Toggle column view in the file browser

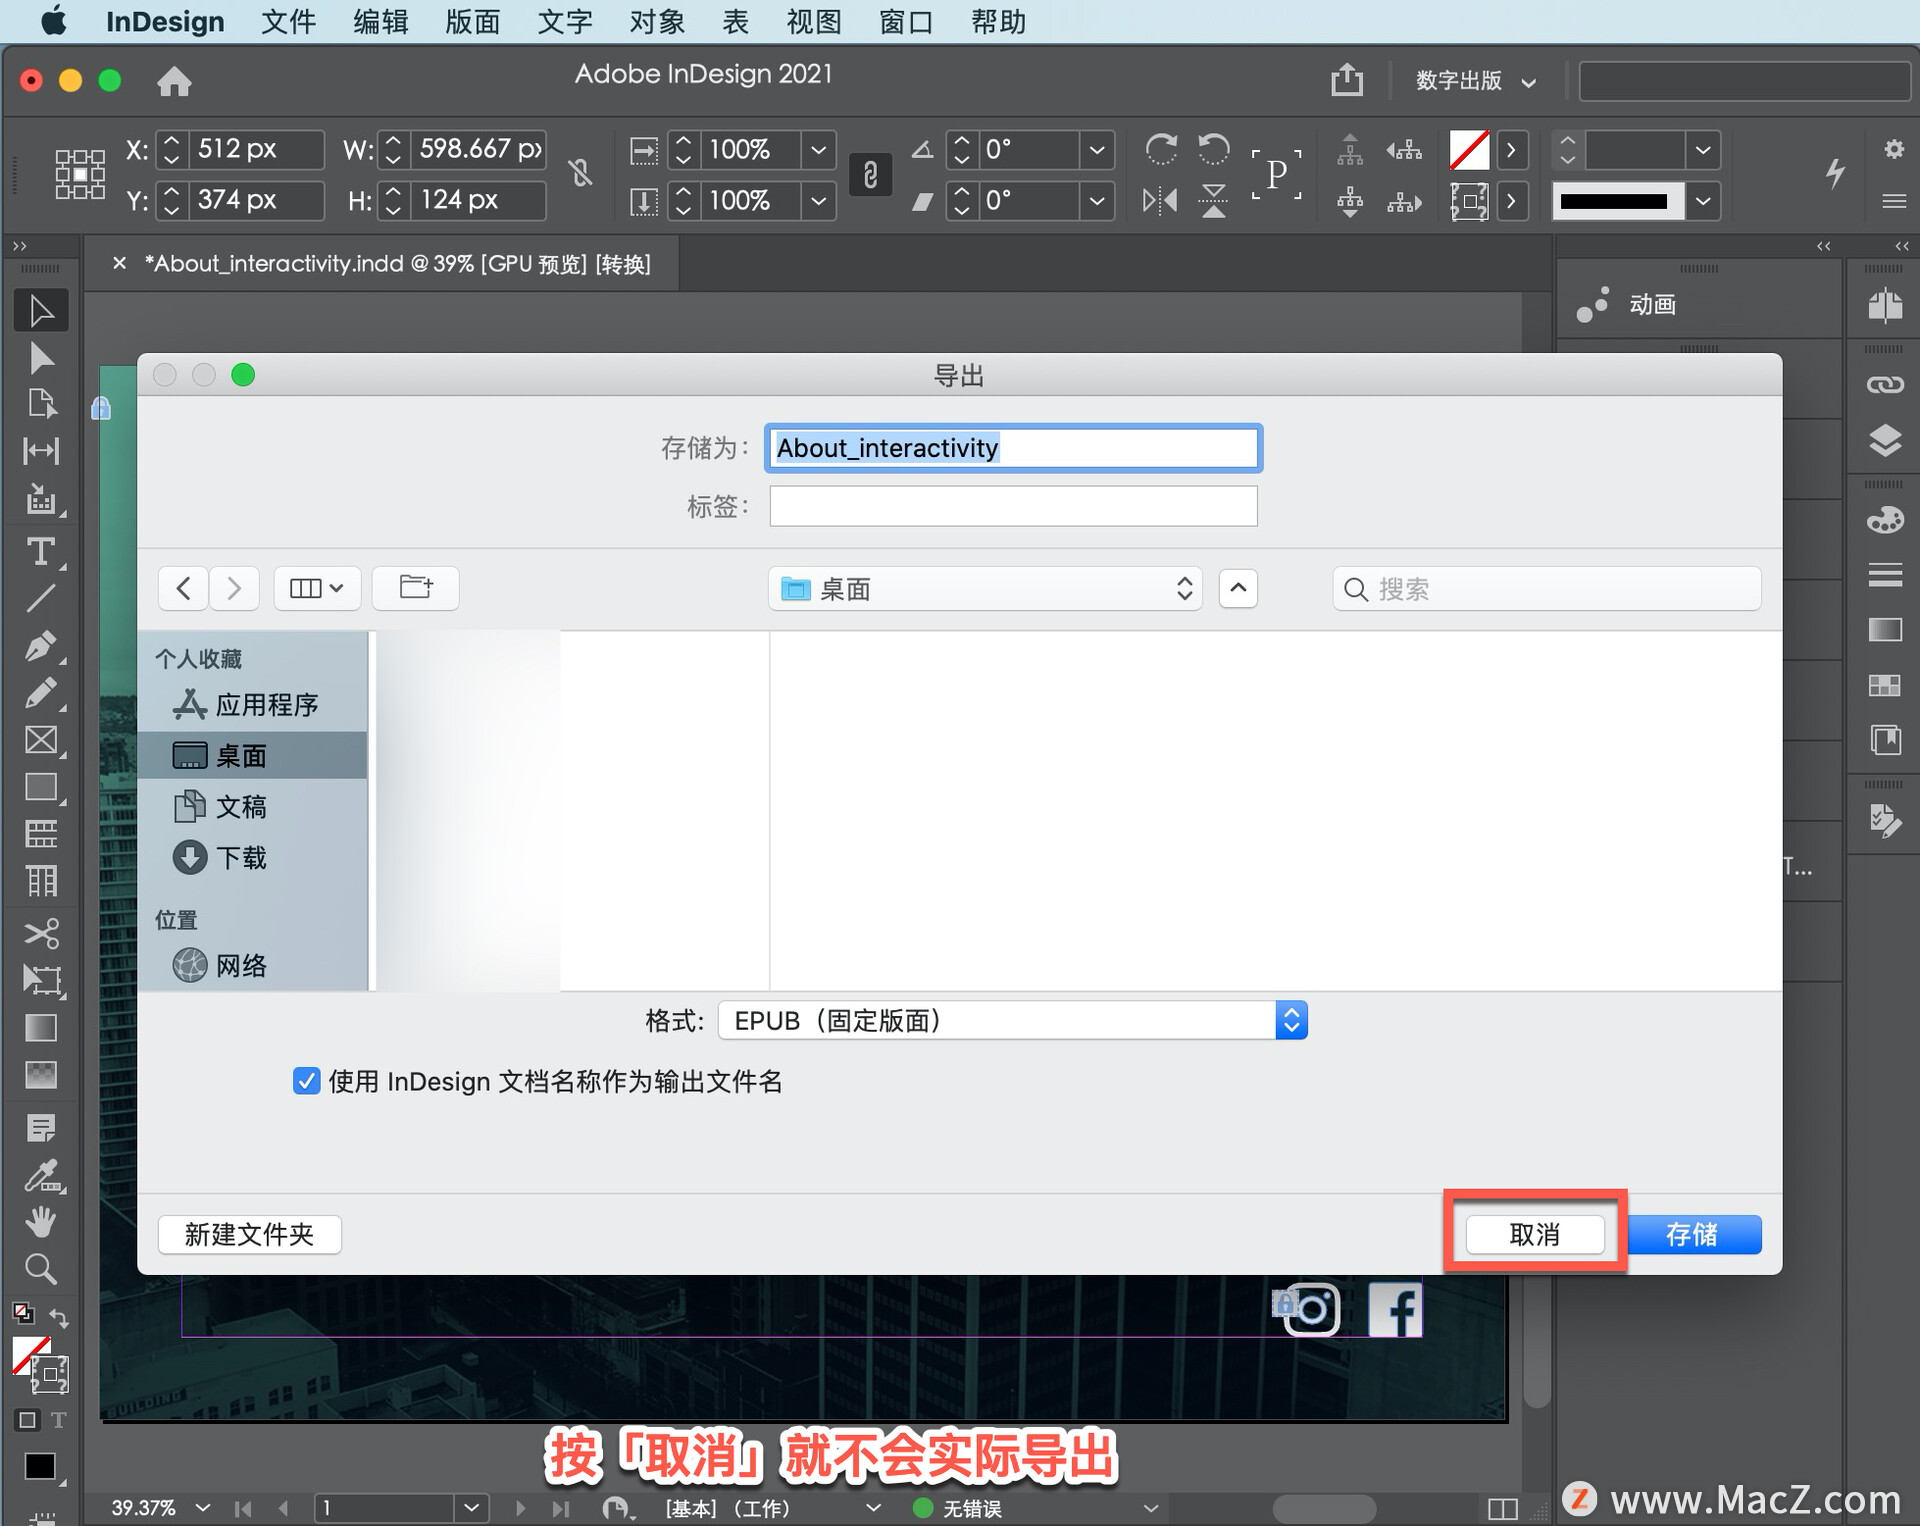317,588
